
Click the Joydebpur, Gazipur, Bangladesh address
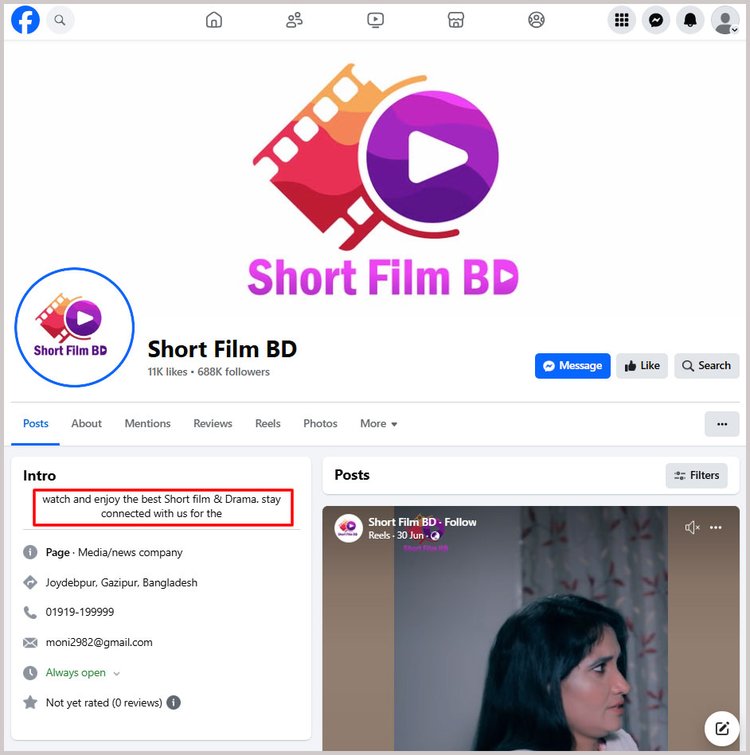(x=121, y=583)
